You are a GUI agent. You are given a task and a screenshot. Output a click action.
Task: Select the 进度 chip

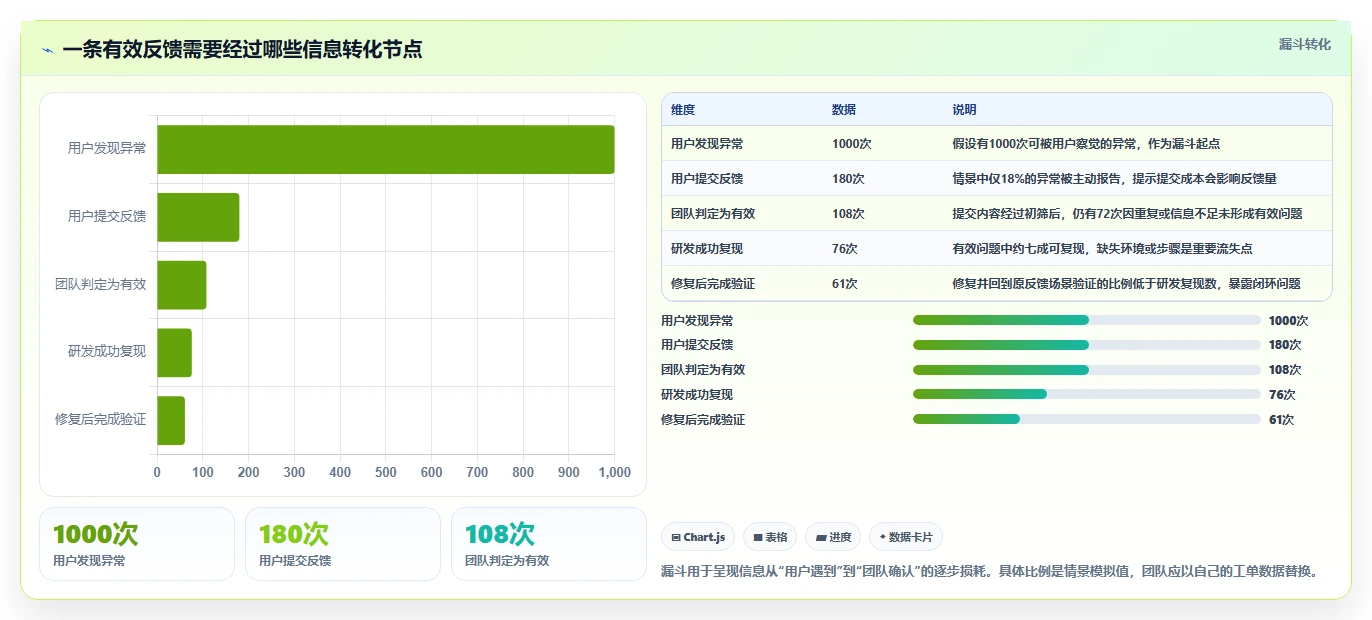click(833, 537)
